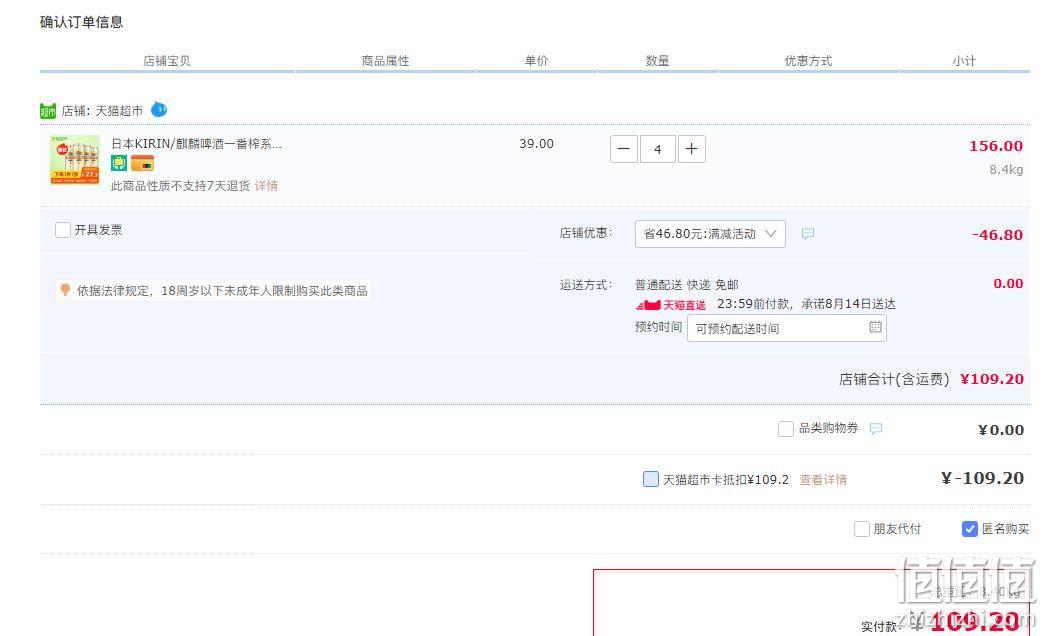
Task: Toggle the 天猫超市卡抵扣 checkbox
Action: pos(650,479)
